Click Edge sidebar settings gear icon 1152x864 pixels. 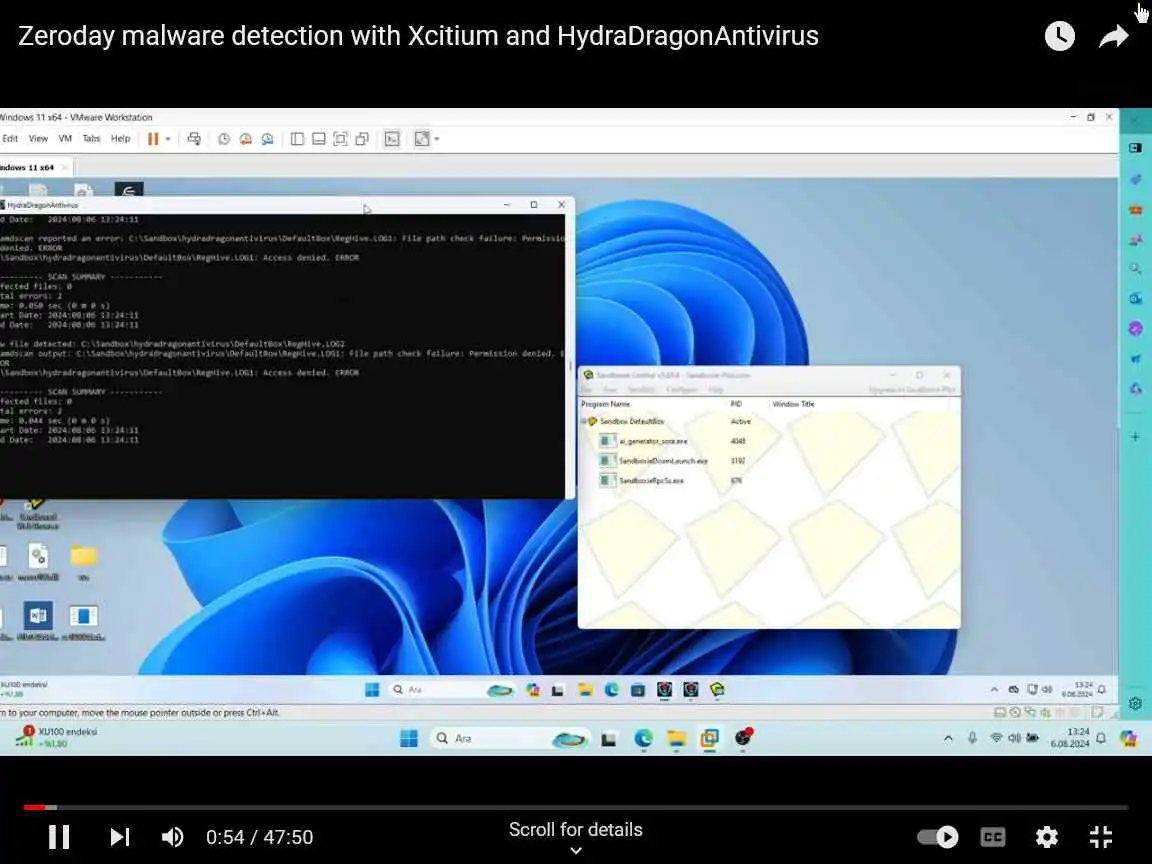click(1135, 703)
